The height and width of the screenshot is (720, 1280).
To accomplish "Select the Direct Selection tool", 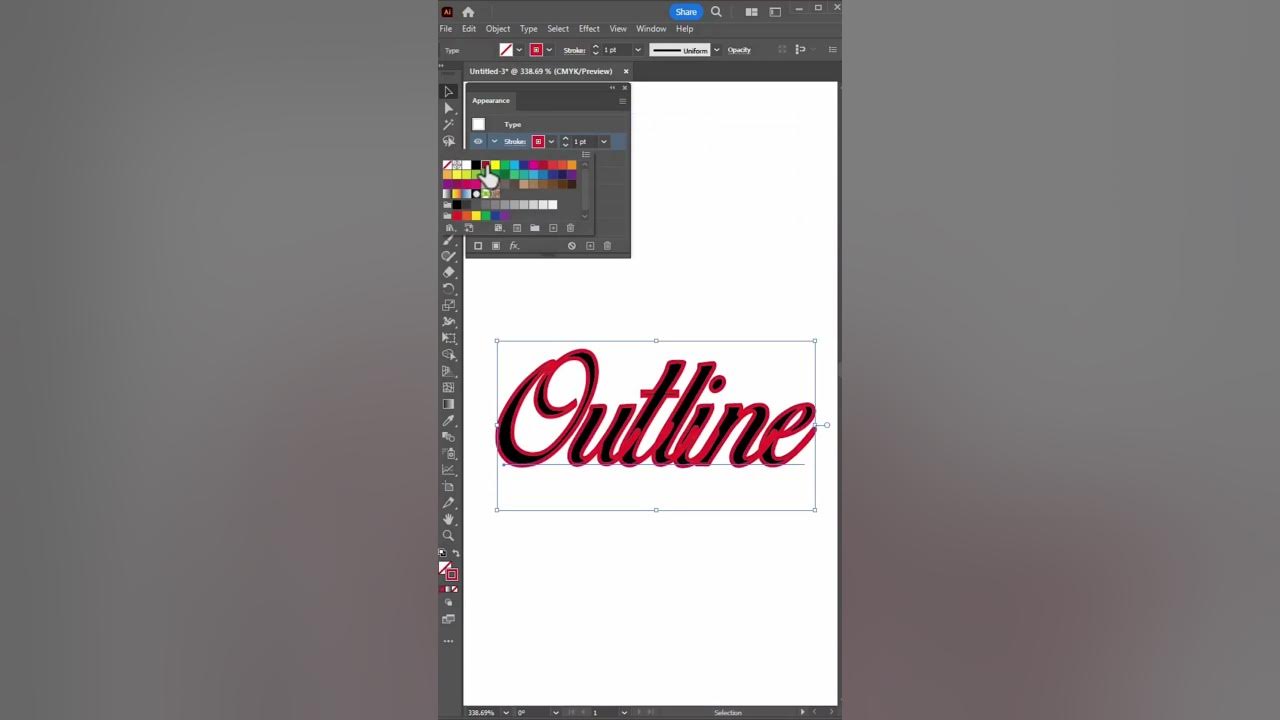I will coord(448,109).
